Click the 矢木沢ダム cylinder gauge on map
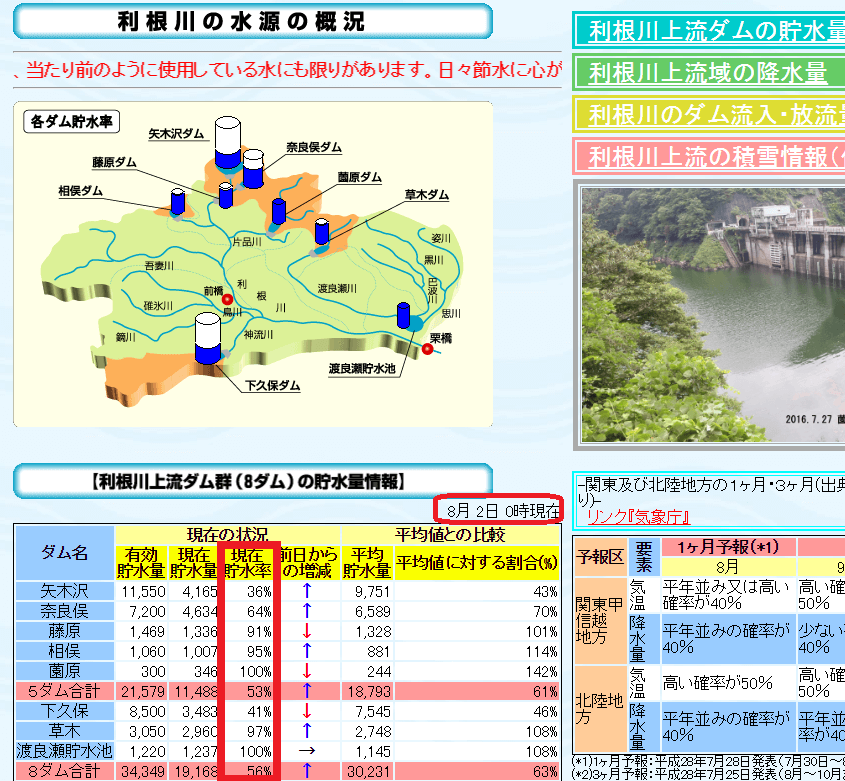This screenshot has height=781, width=845. click(x=227, y=143)
